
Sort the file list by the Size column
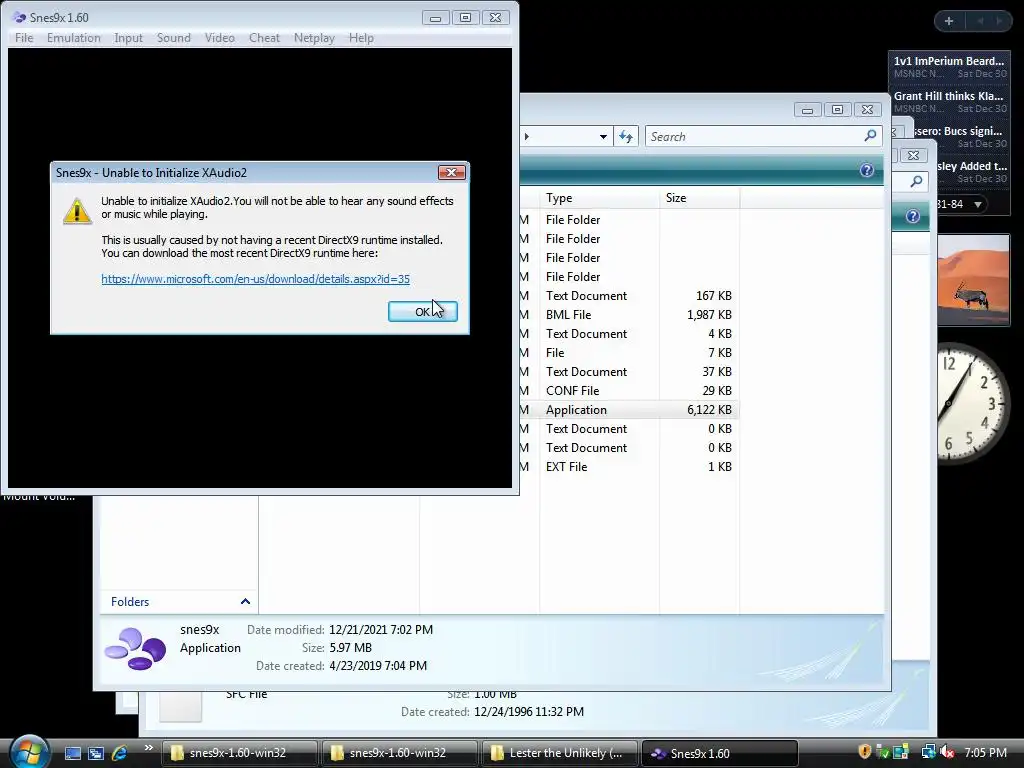pos(699,198)
